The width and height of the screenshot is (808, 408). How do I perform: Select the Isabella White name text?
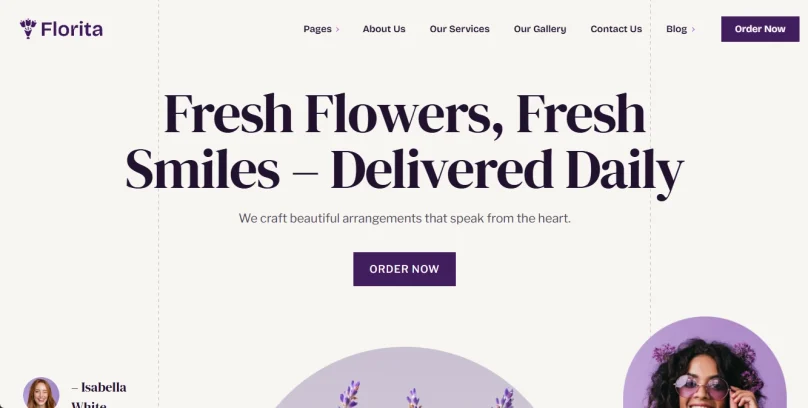click(x=99, y=394)
